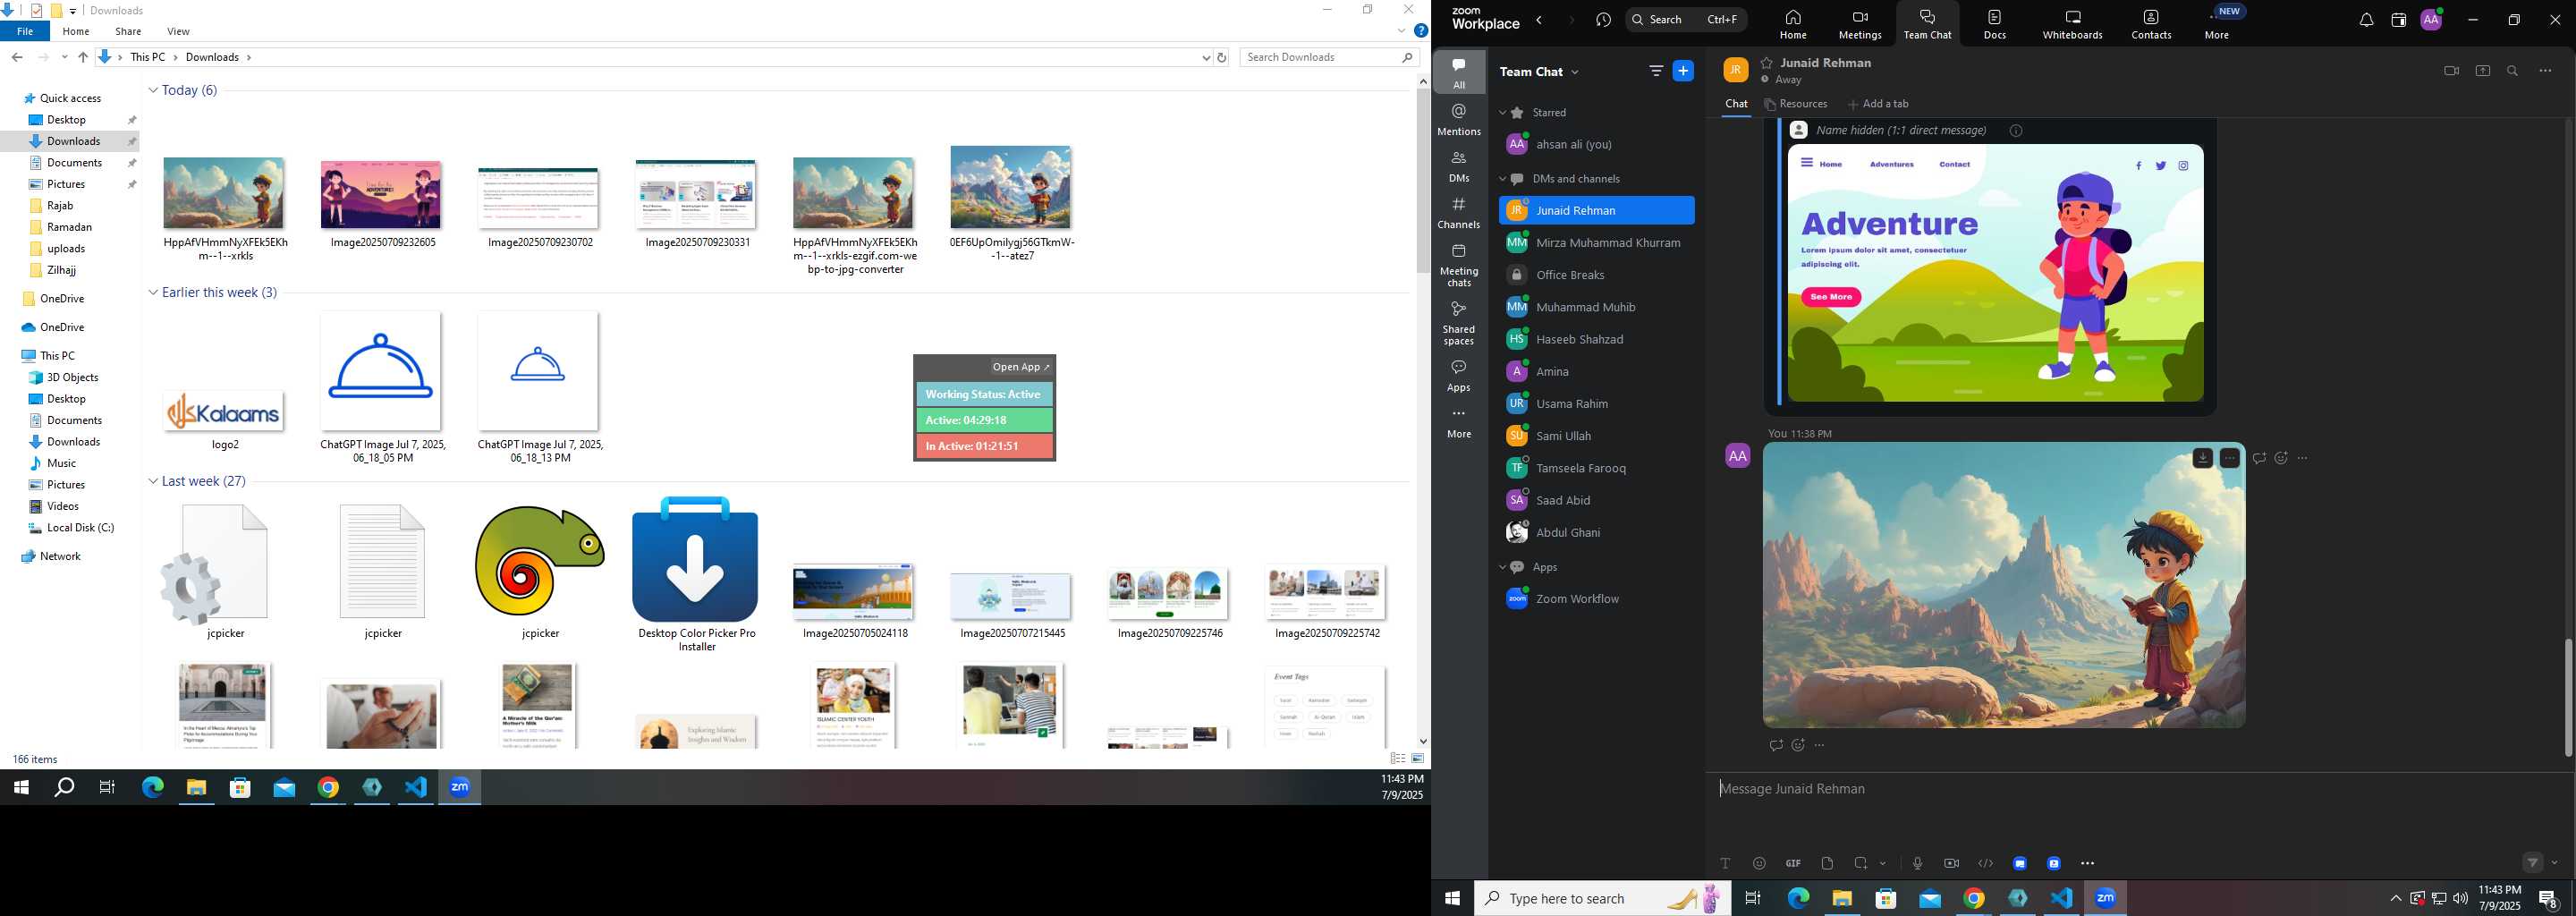Open Channels in Zoom left sidebar
This screenshot has width=2576, height=916.
click(1459, 212)
